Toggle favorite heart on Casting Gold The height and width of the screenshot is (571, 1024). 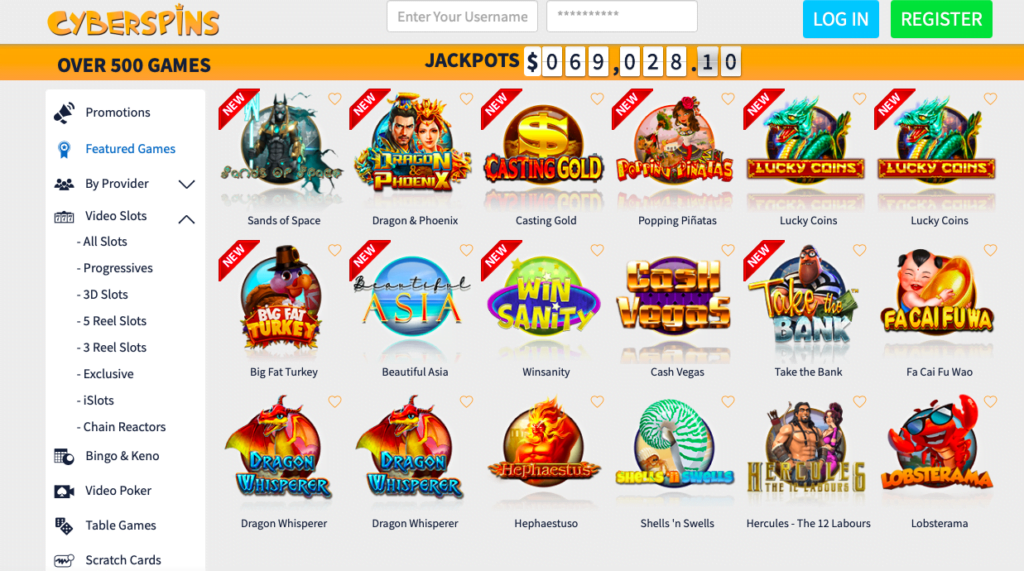point(597,99)
